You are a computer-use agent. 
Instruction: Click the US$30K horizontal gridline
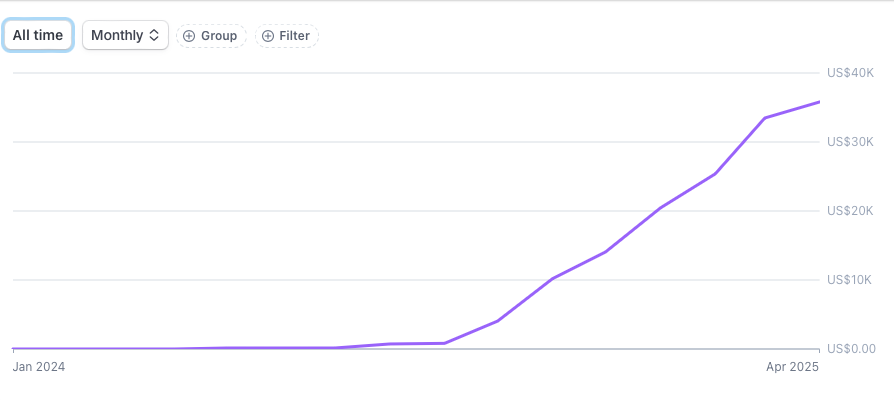(x=416, y=142)
